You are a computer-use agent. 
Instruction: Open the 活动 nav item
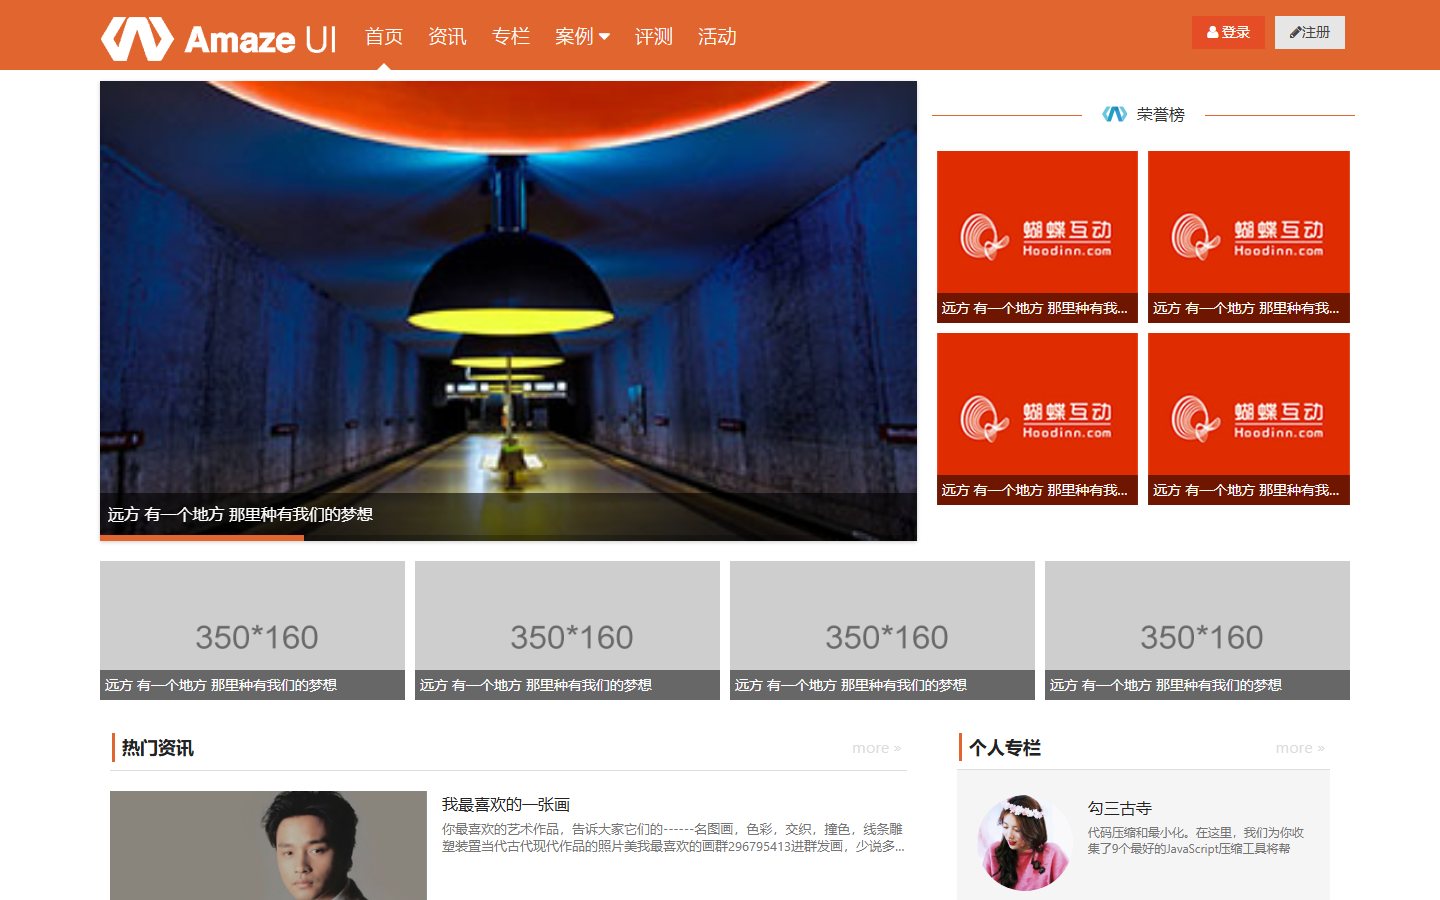(717, 37)
